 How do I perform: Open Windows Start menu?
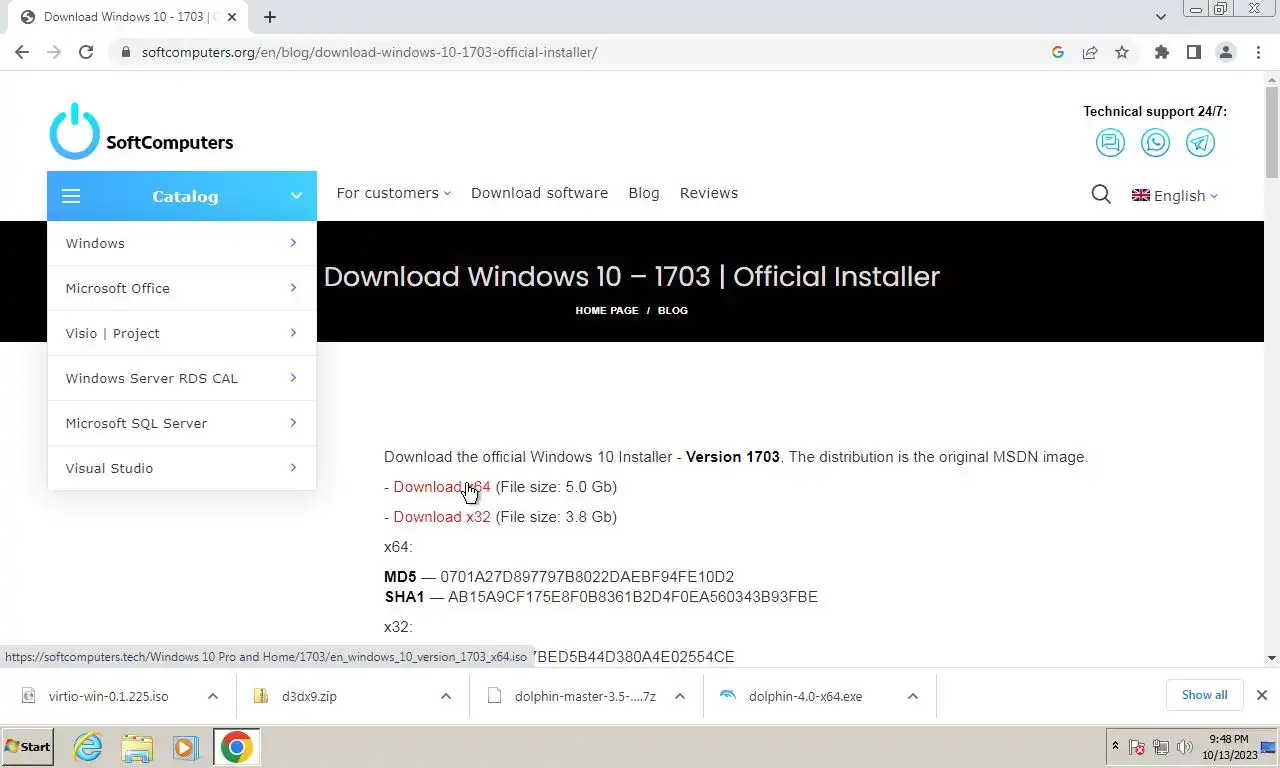[28, 747]
